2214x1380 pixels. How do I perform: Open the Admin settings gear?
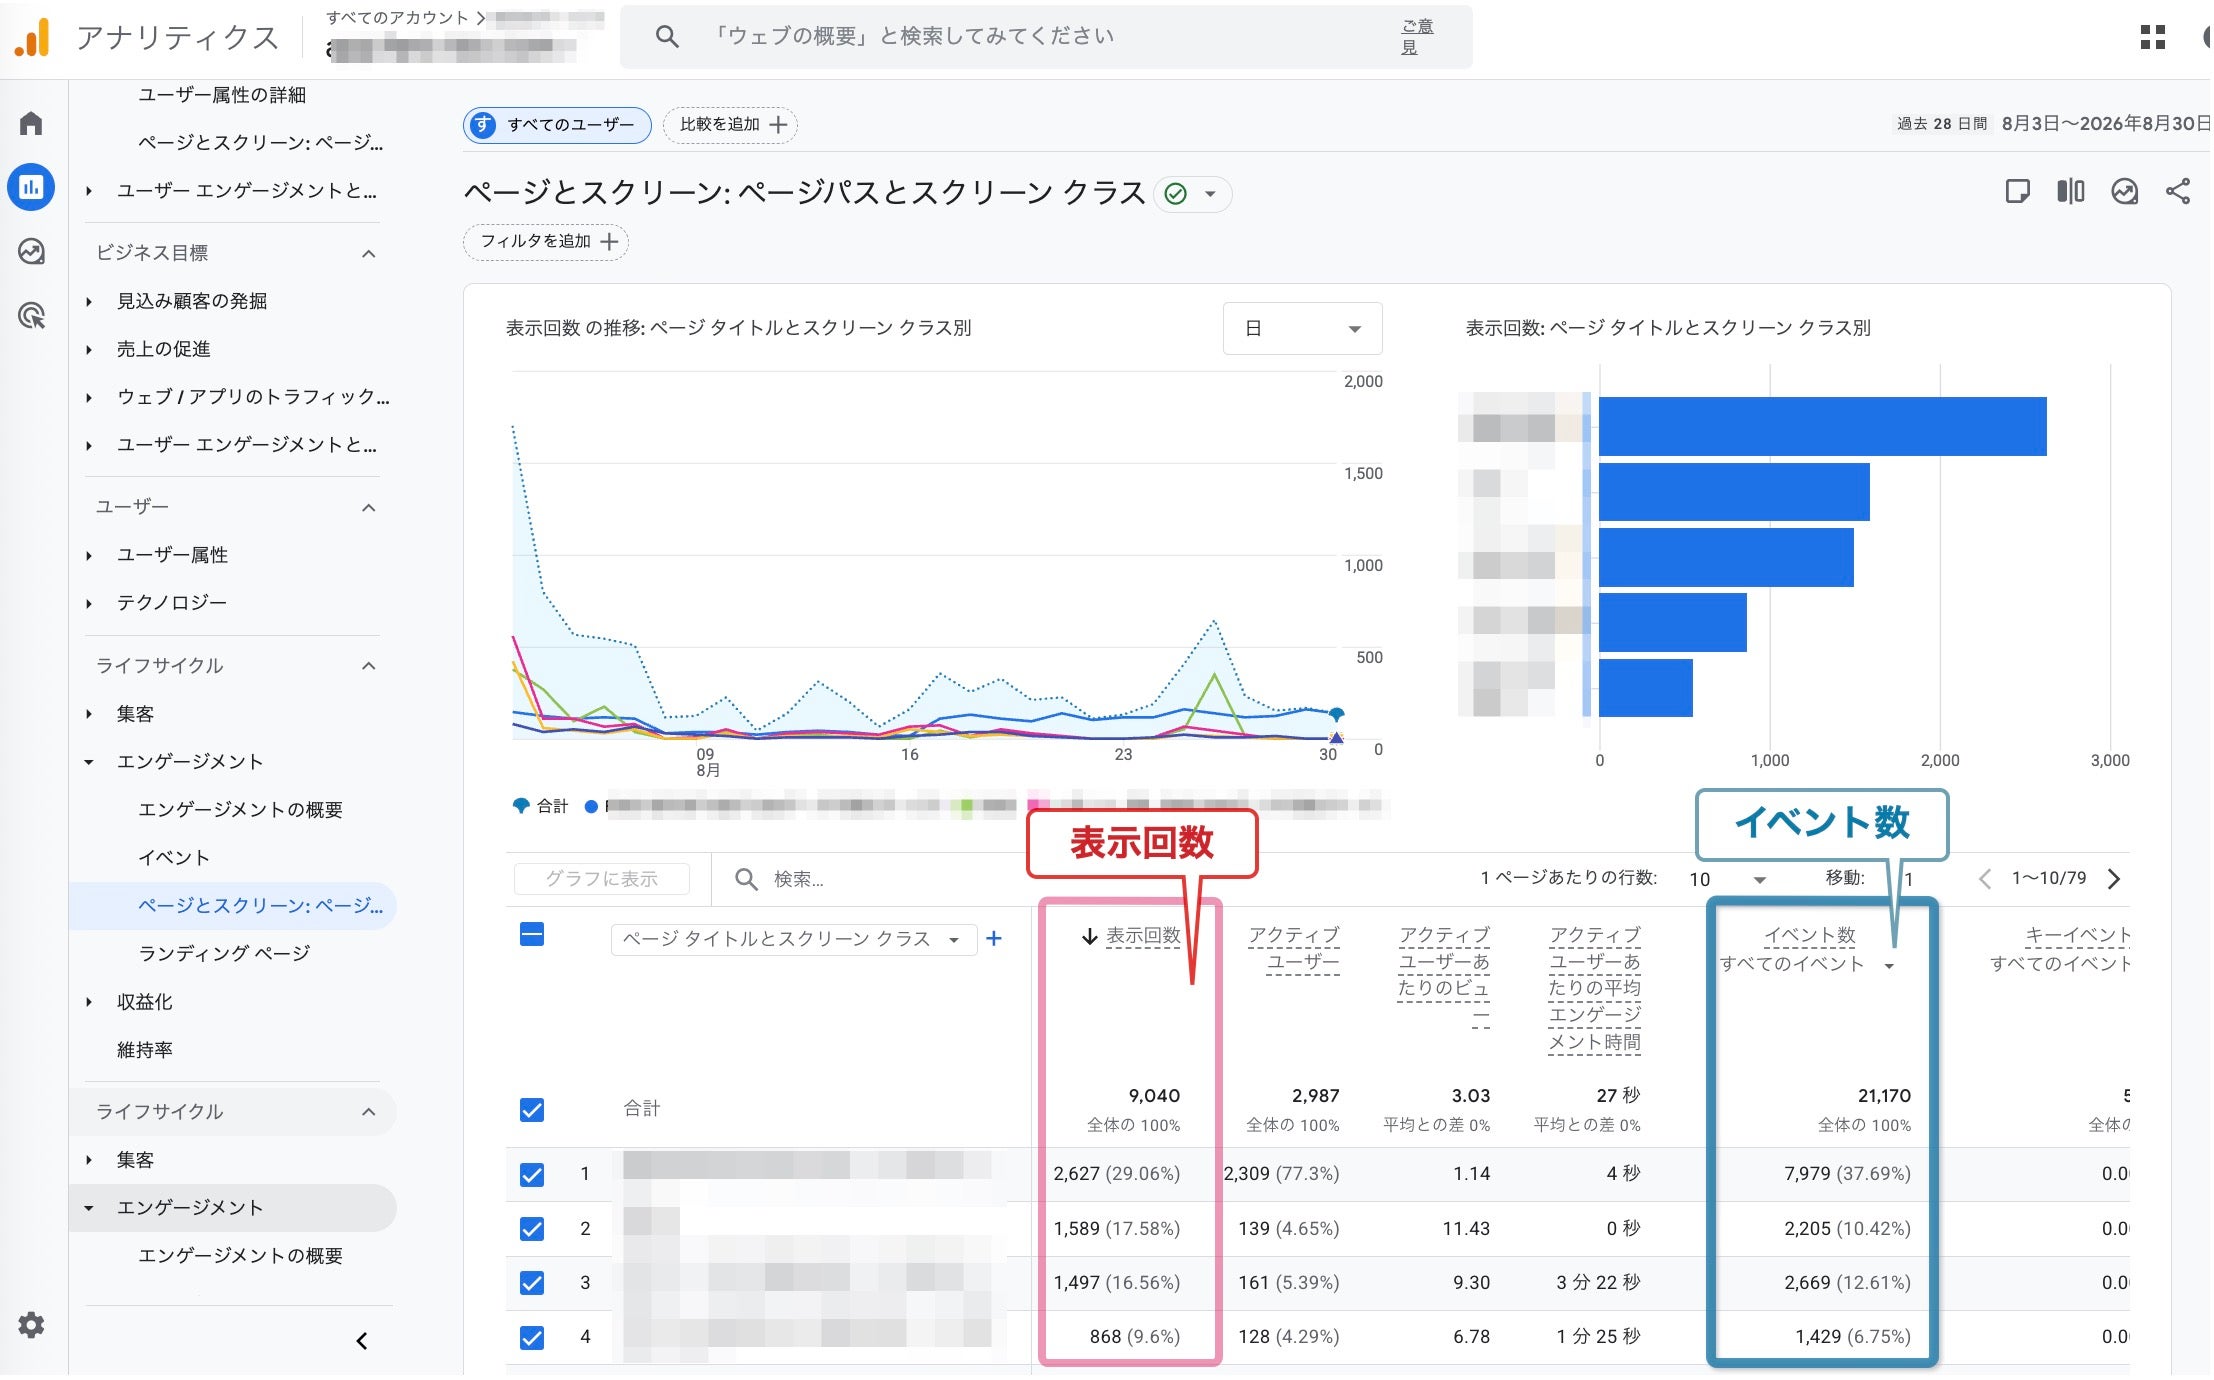click(31, 1325)
